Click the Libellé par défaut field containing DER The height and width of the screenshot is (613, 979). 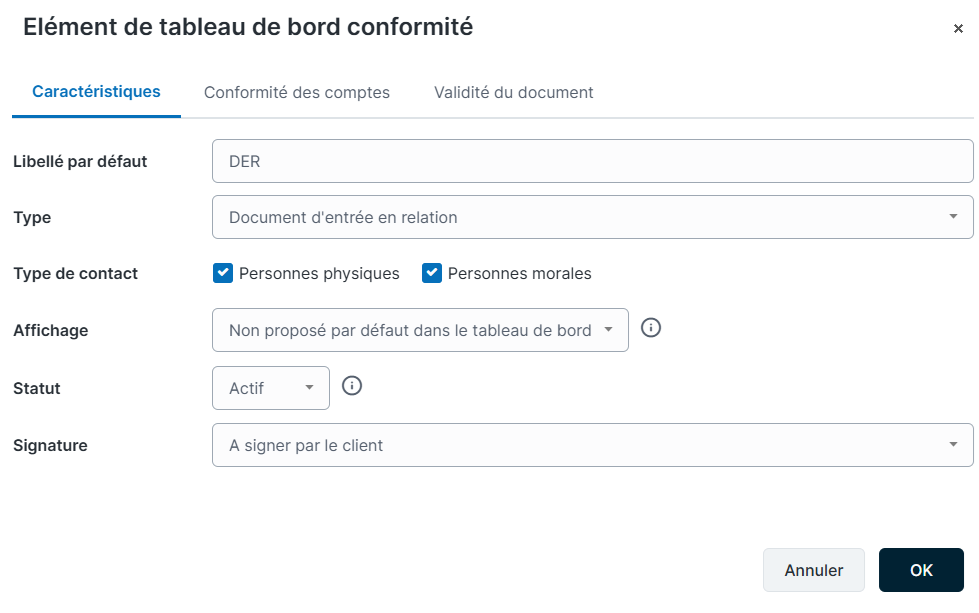593,161
